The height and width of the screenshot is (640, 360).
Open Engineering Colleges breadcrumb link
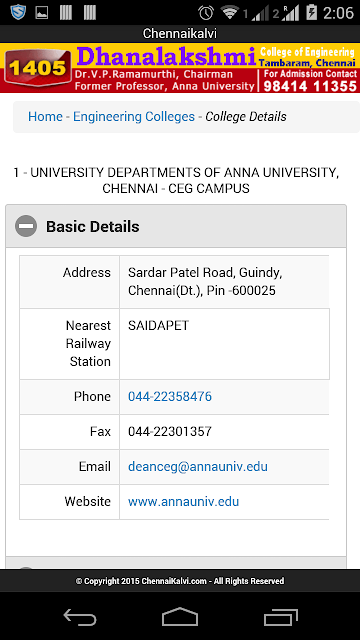134,117
